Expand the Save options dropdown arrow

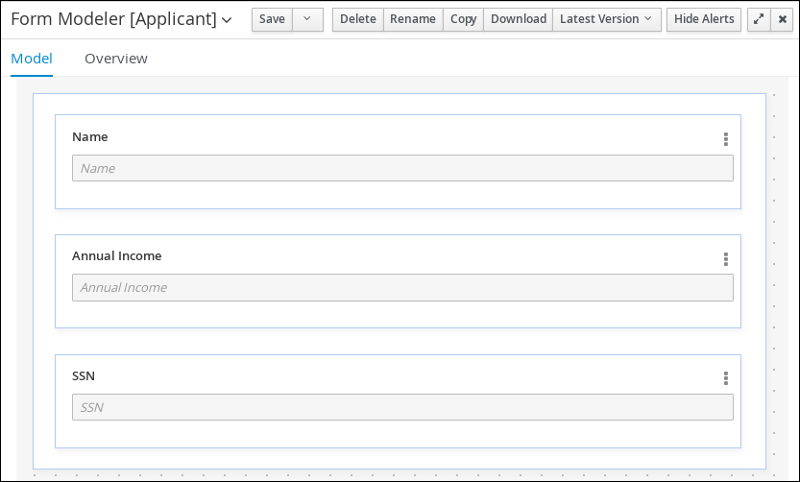[307, 19]
